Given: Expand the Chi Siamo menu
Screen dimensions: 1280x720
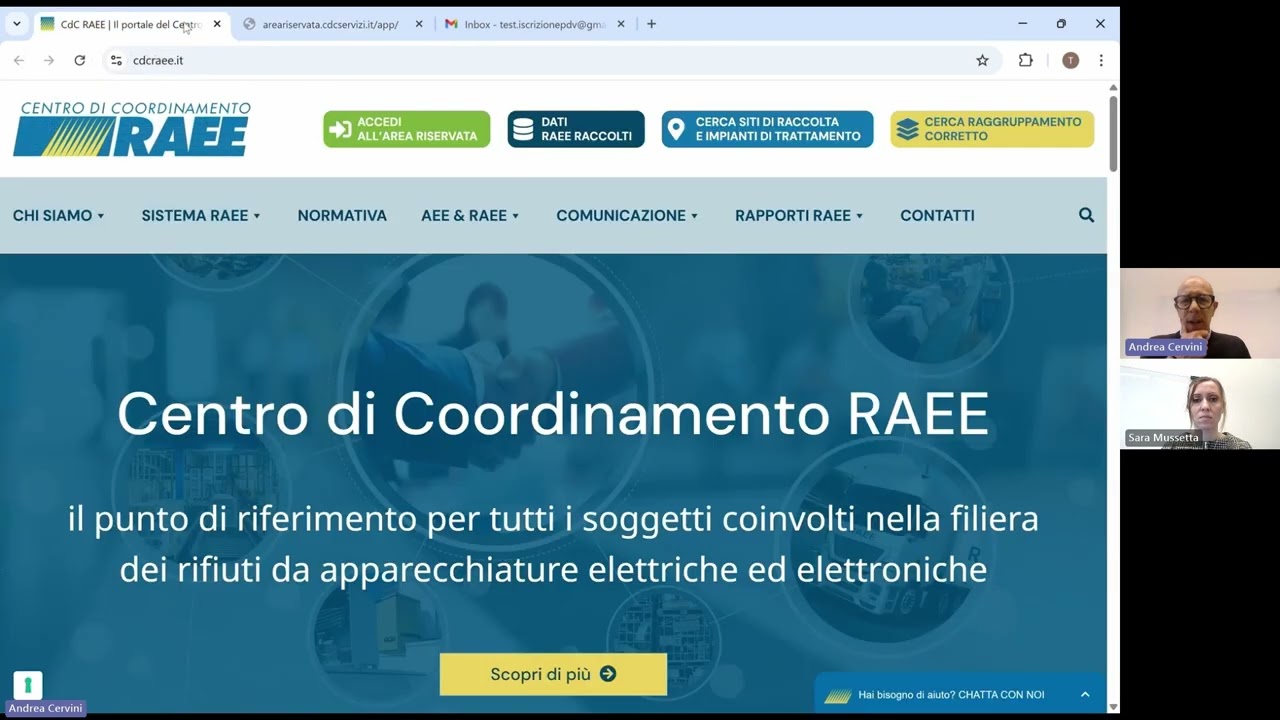Looking at the screenshot, I should point(59,215).
